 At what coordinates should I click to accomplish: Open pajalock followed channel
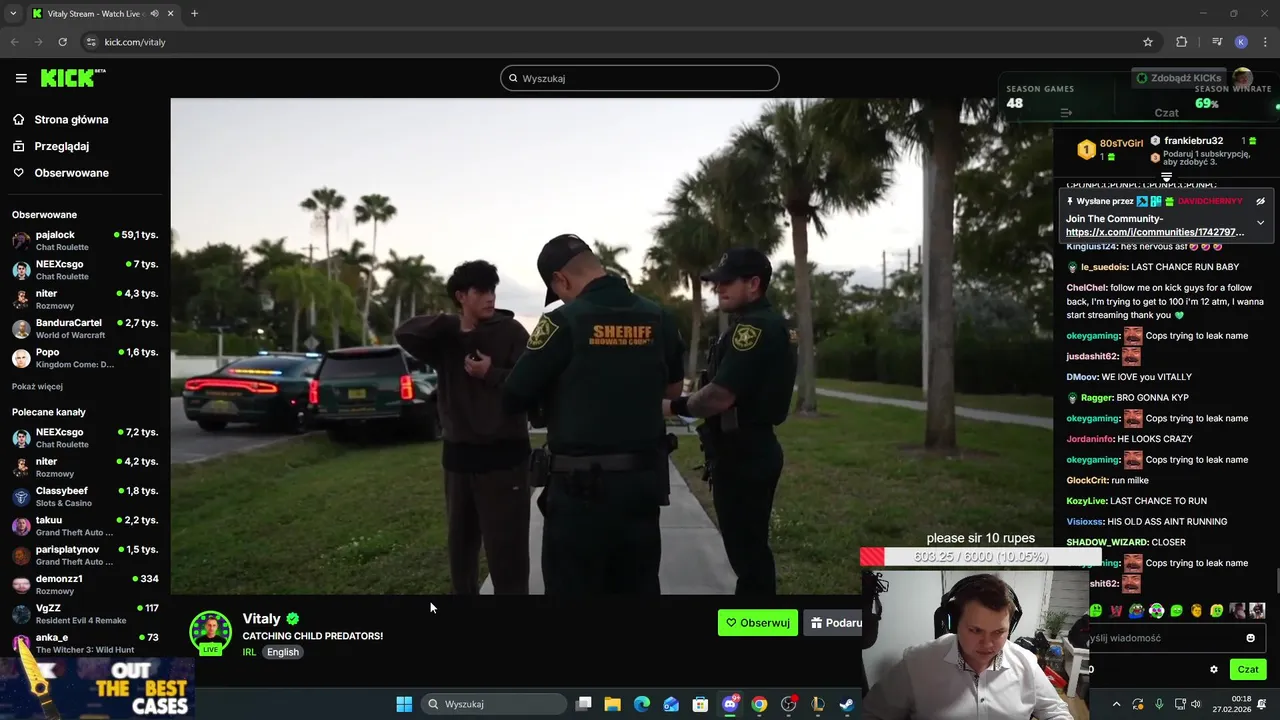tap(85, 241)
